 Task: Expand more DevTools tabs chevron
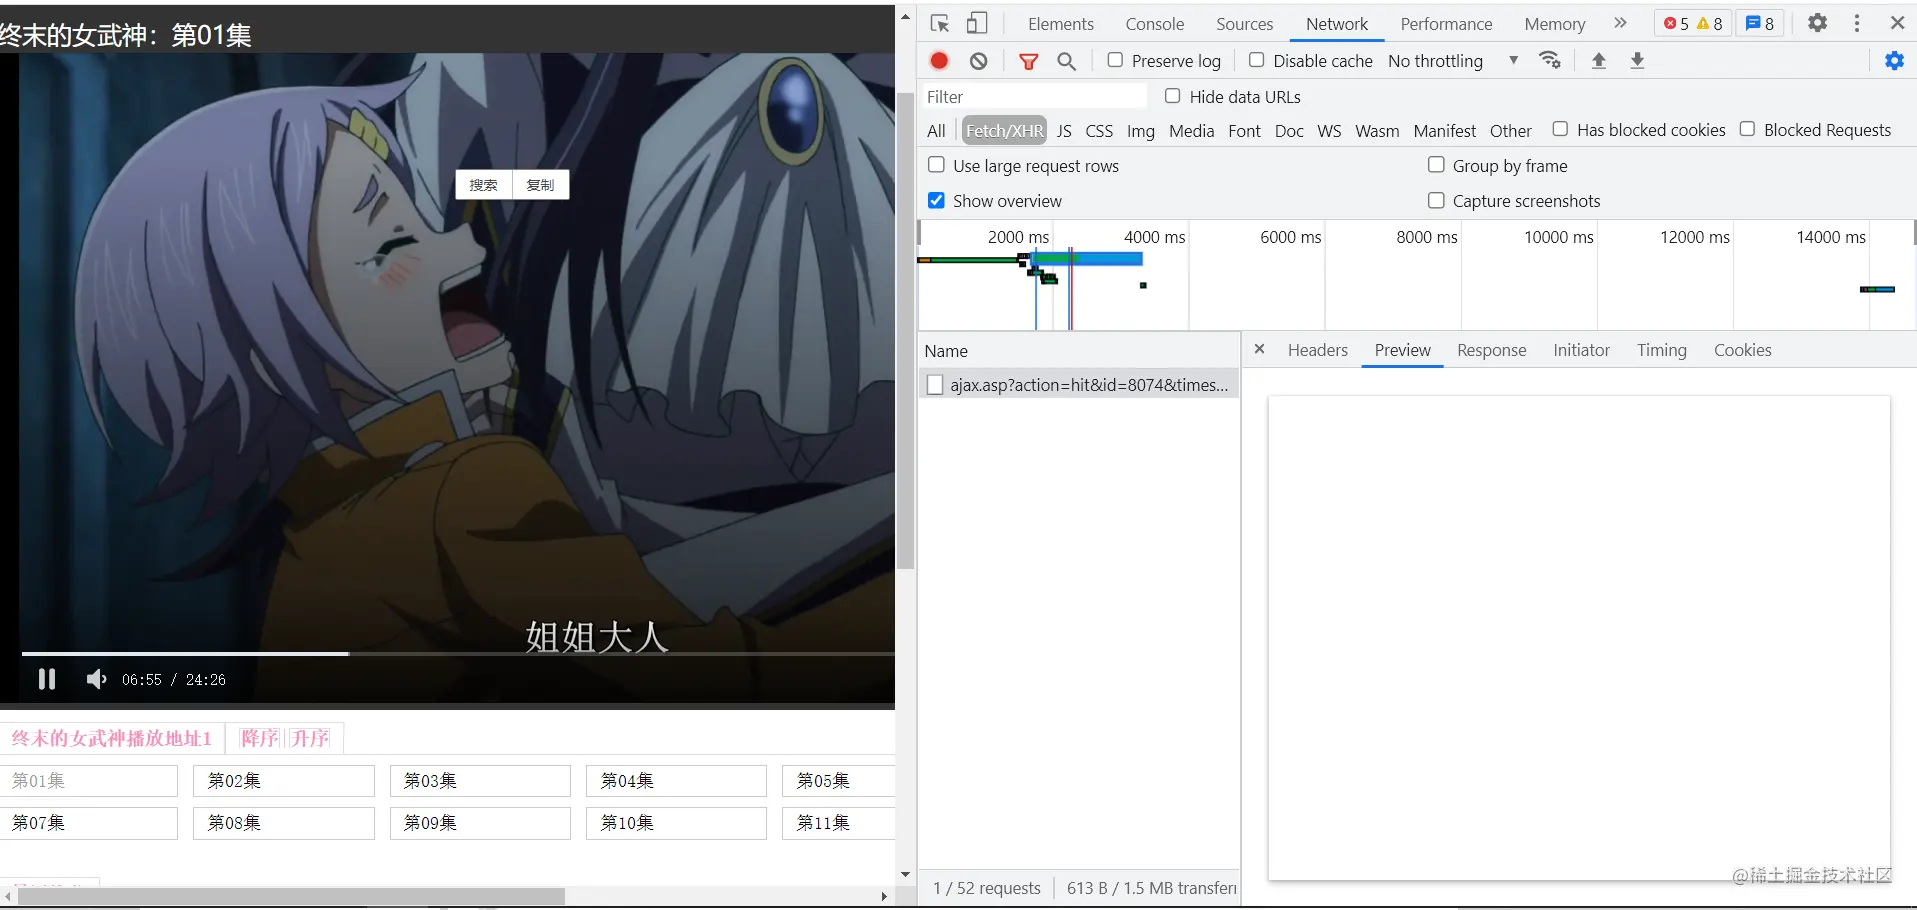pos(1620,23)
